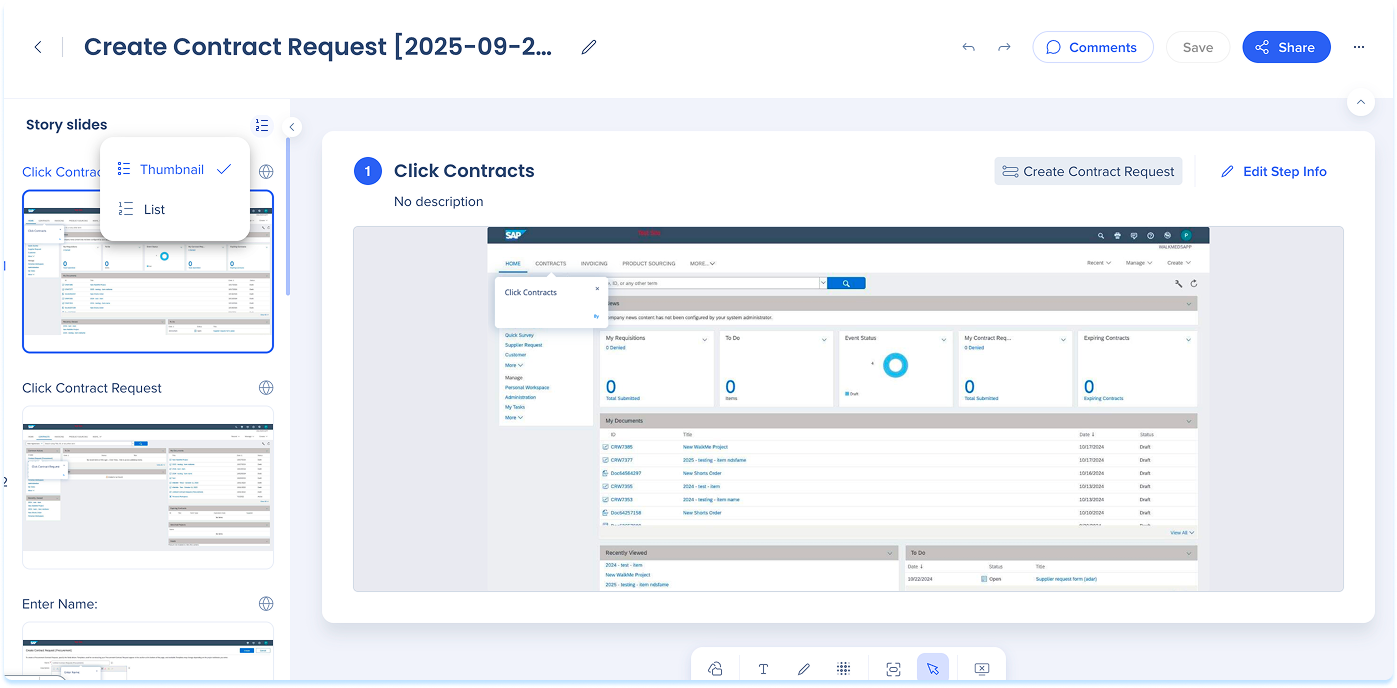Edit the story title with the pencil icon

(589, 47)
